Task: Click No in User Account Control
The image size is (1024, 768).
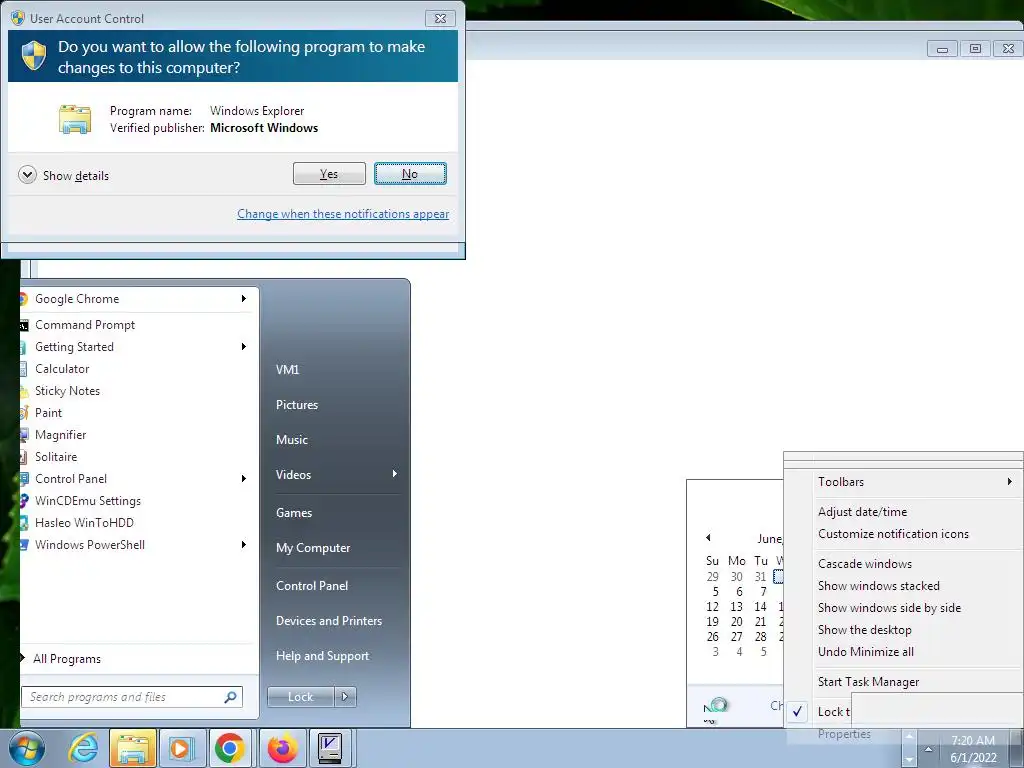Action: coord(410,174)
